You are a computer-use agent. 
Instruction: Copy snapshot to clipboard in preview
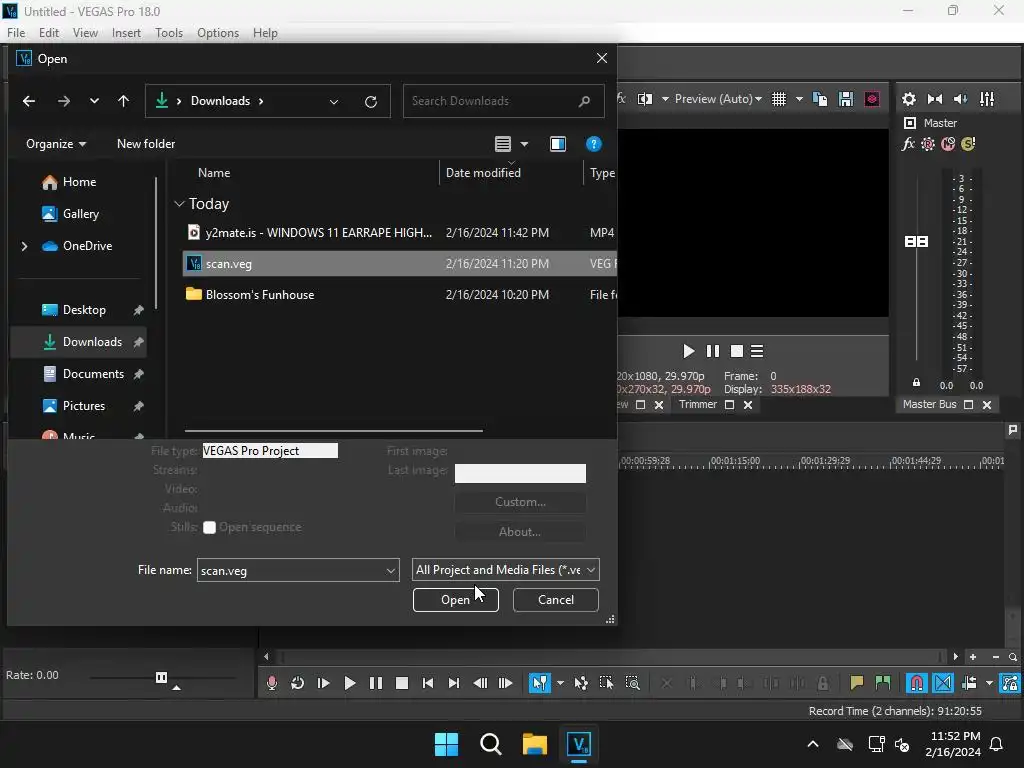(820, 99)
